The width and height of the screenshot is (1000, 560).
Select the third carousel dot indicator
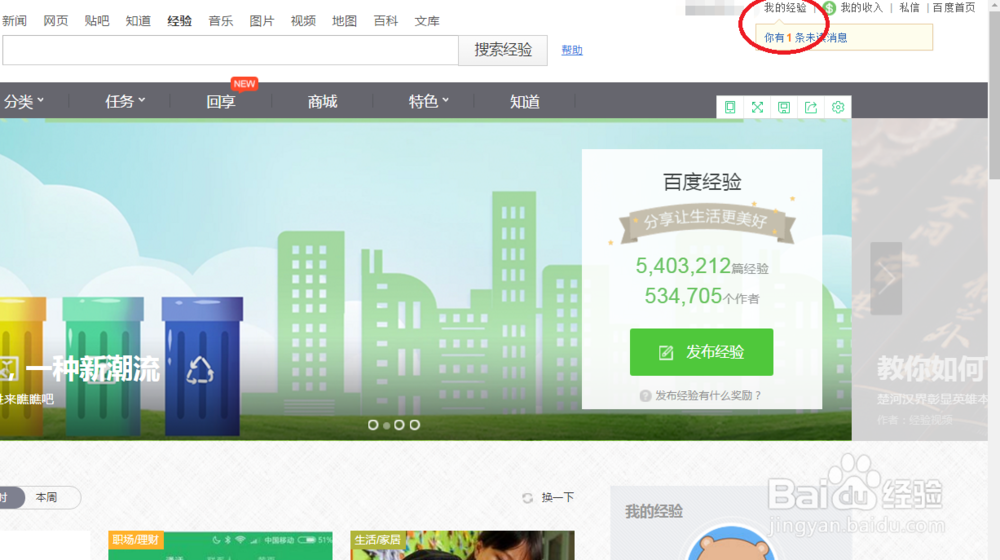tap(399, 425)
